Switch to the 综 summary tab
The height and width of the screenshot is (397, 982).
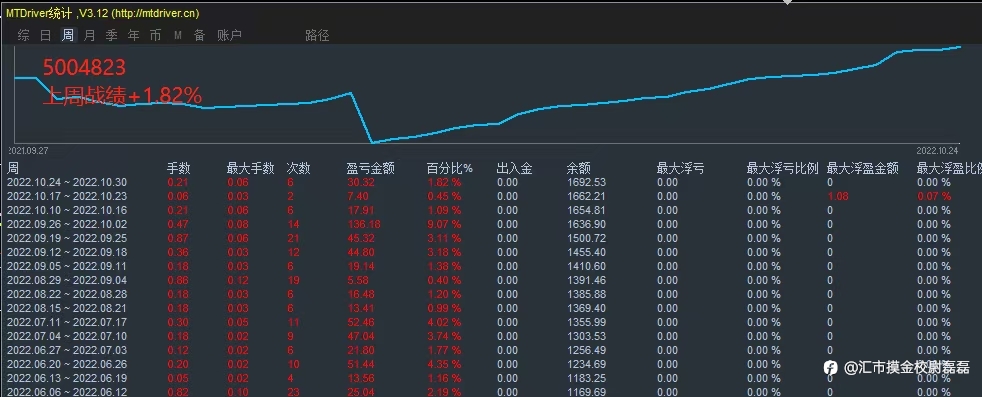click(24, 36)
